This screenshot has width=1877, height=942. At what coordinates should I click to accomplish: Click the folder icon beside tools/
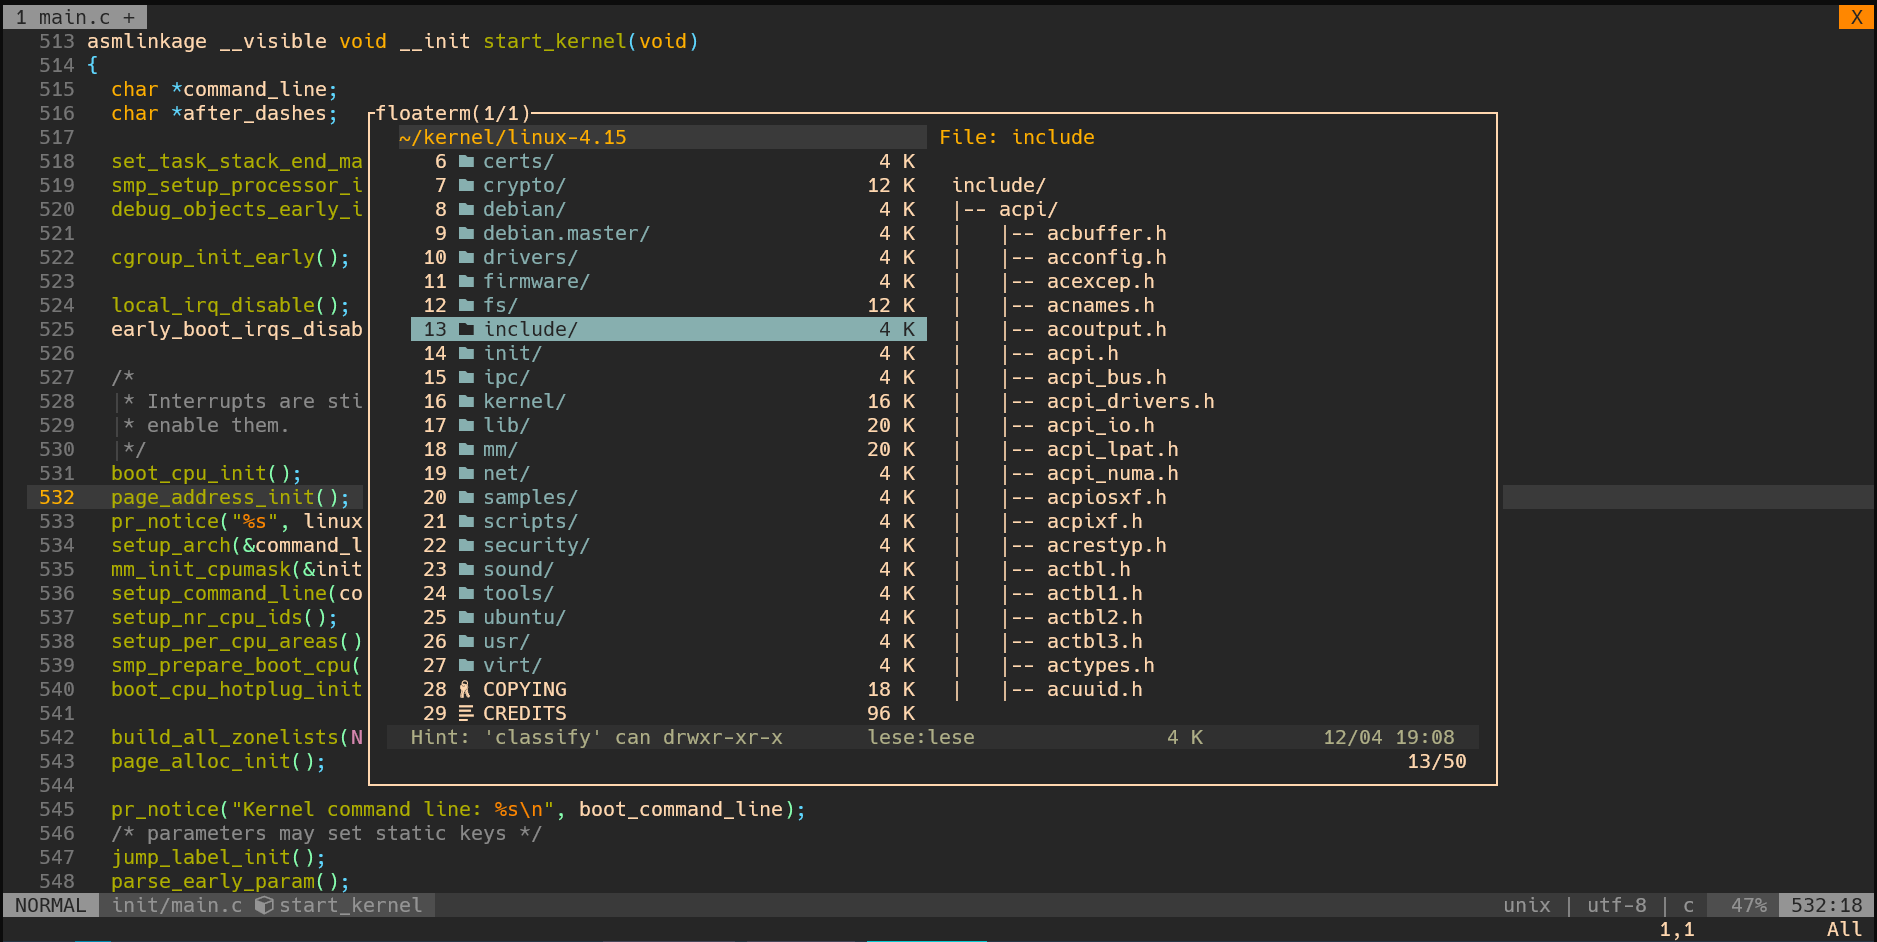tap(466, 593)
